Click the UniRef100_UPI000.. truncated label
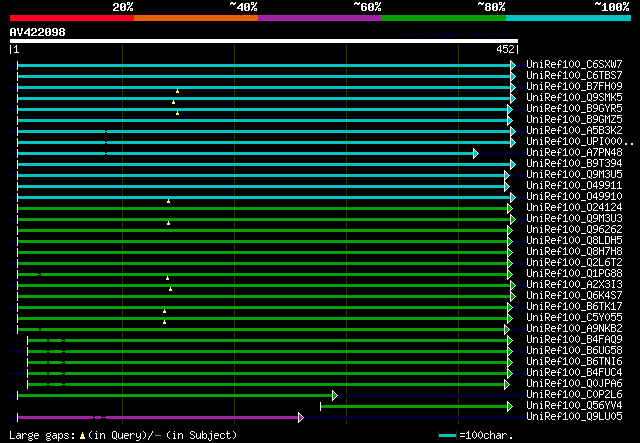 [578, 142]
